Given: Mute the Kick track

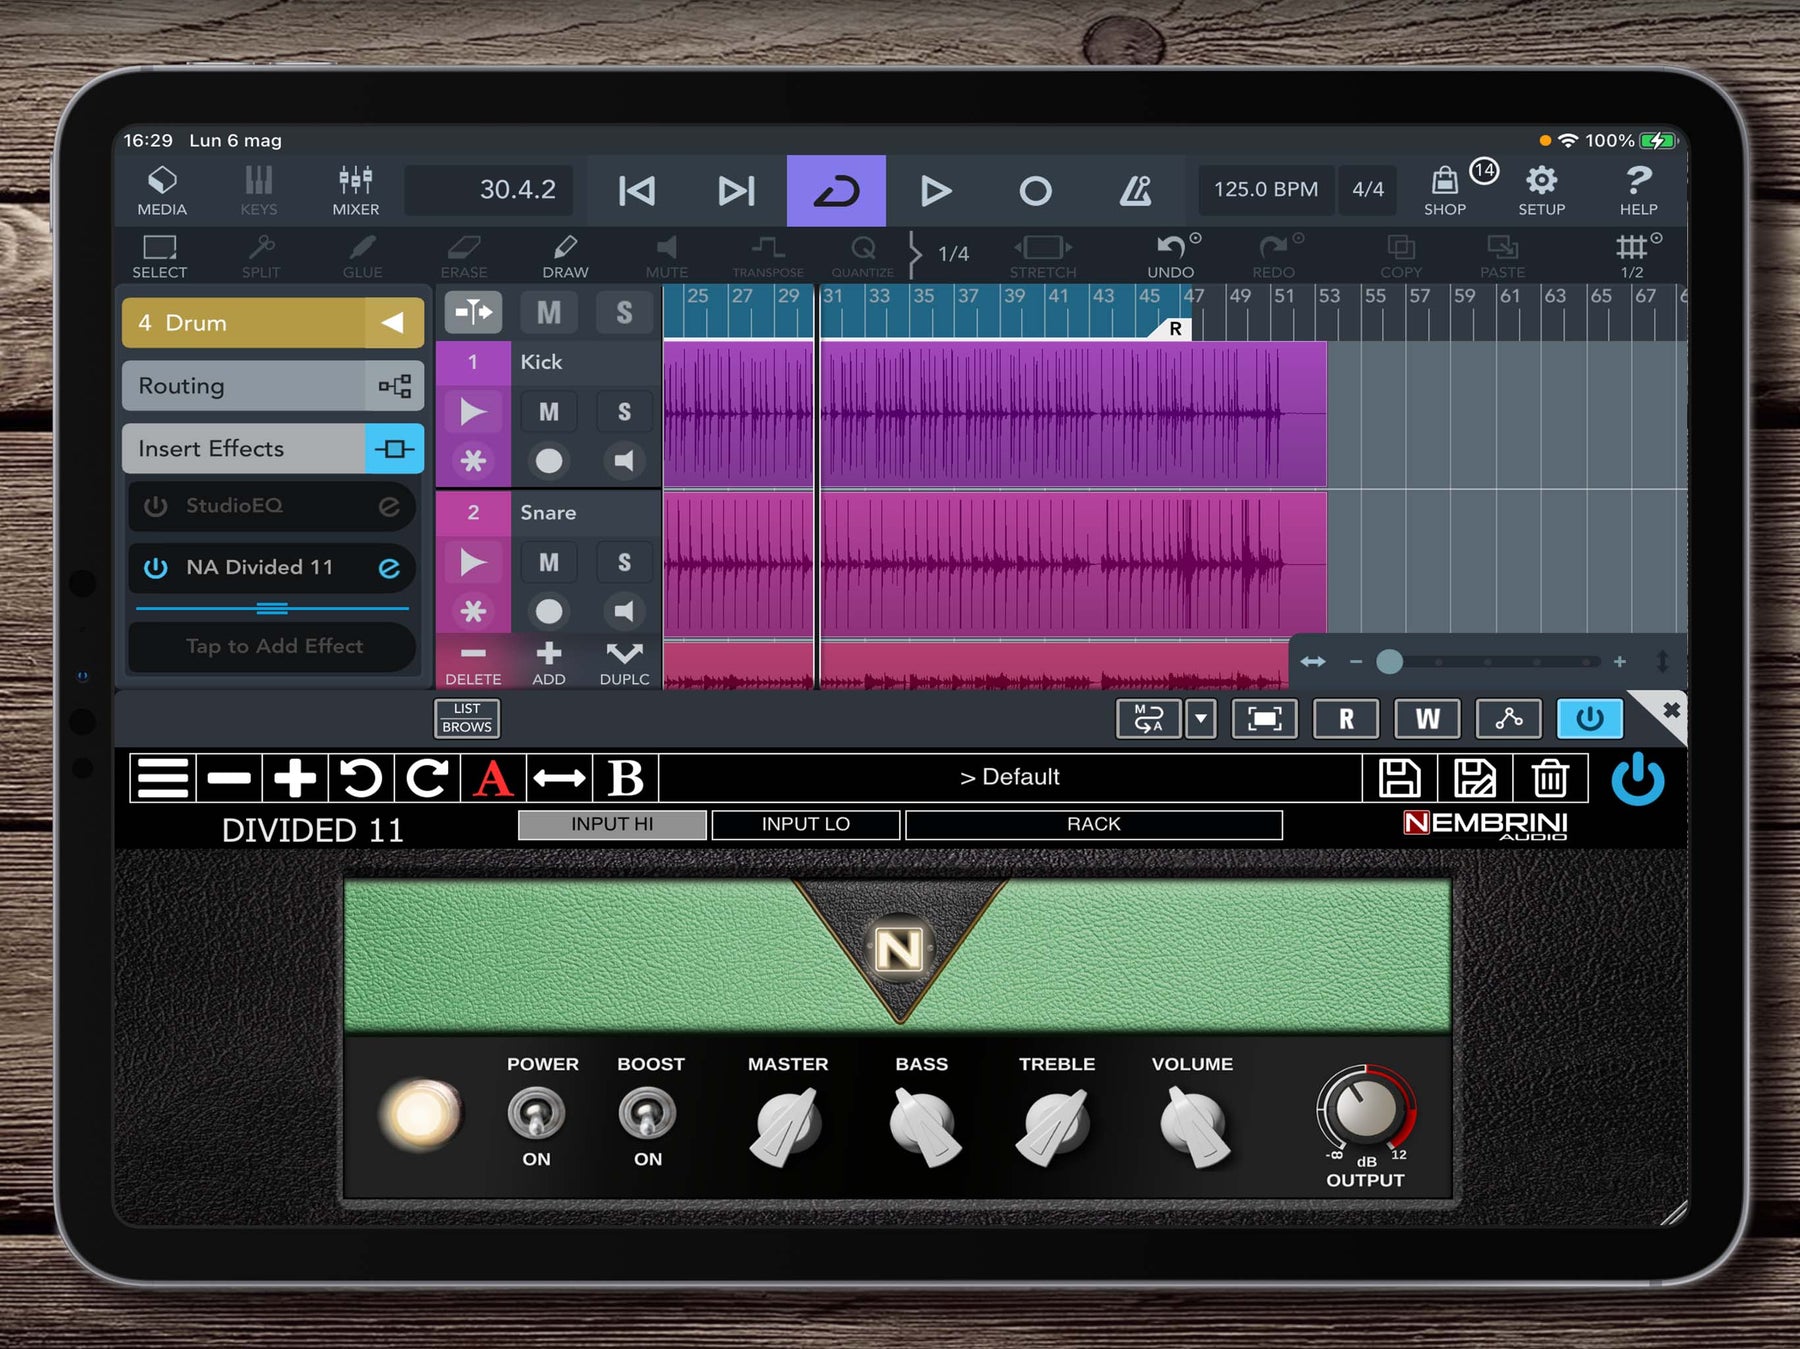Looking at the screenshot, I should (548, 412).
